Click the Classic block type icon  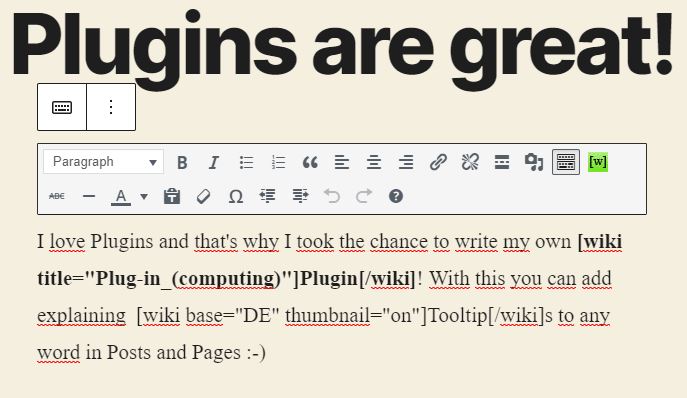62,107
